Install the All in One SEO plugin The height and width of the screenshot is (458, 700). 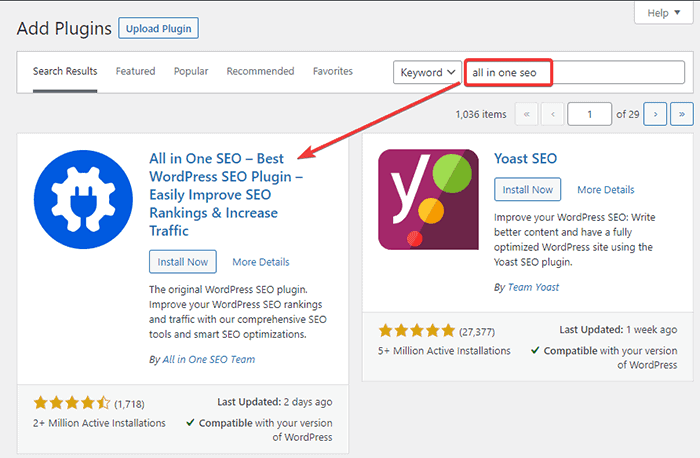[x=183, y=262]
